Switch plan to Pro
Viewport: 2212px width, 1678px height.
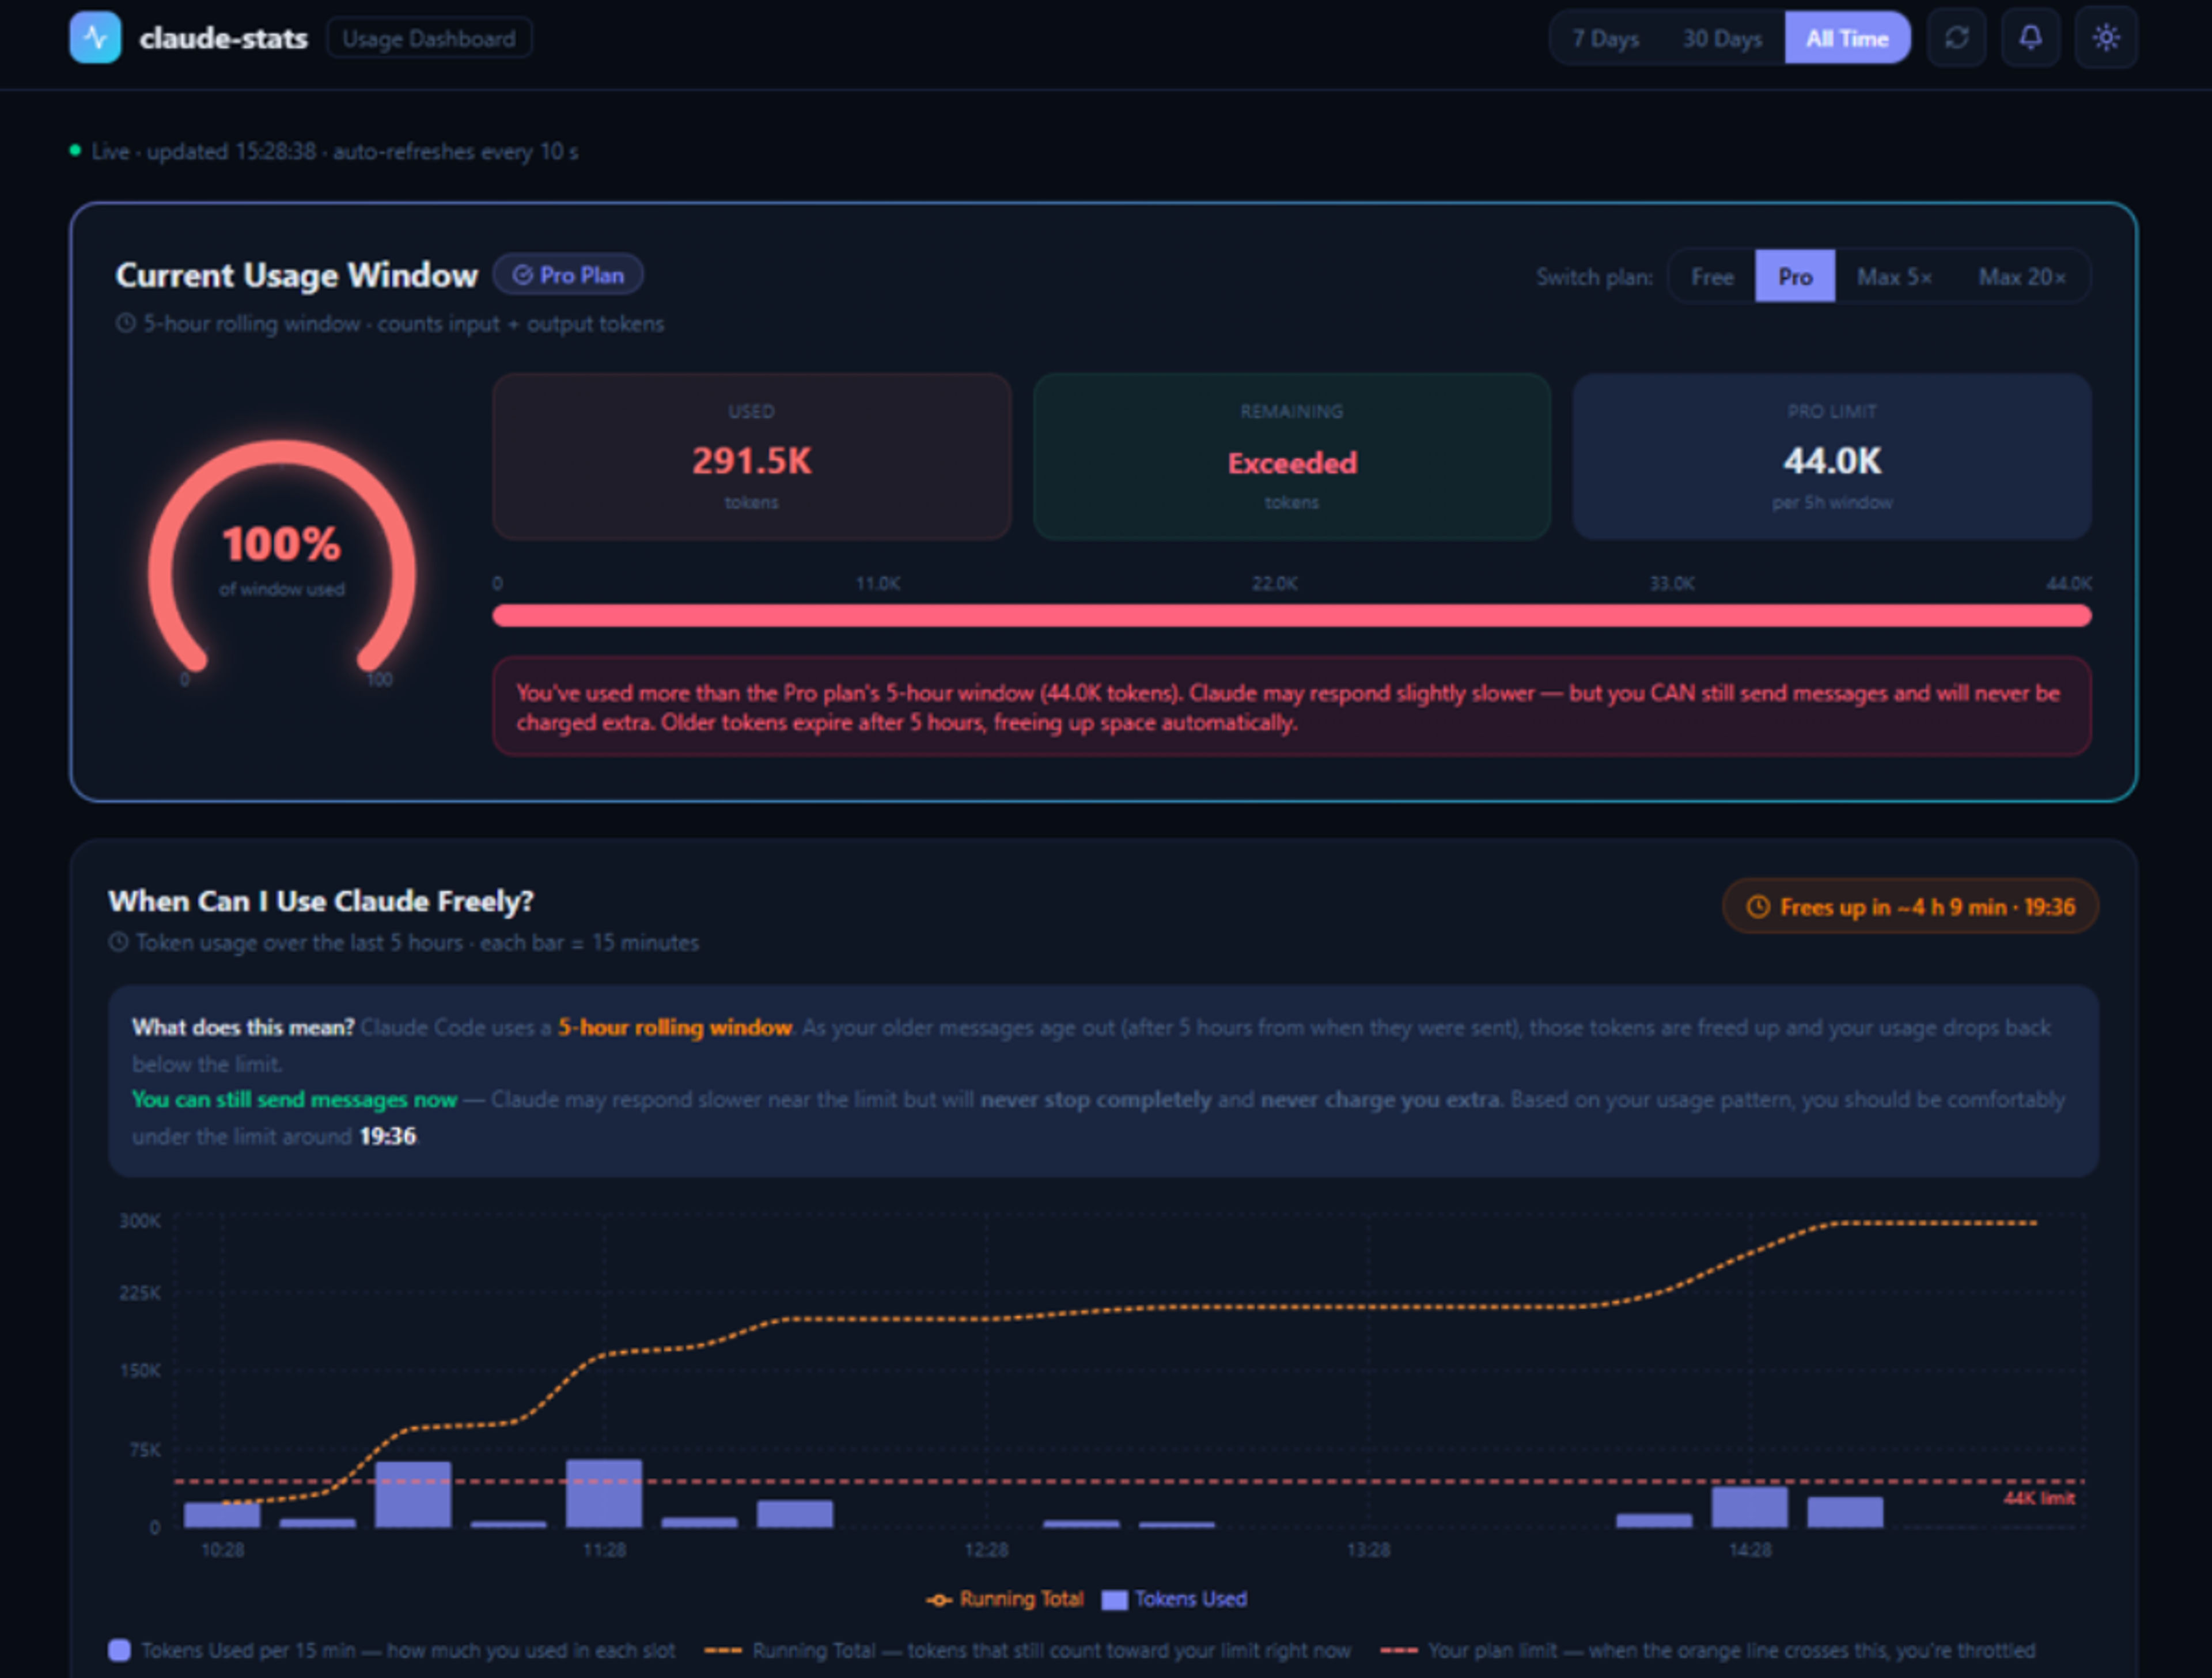(x=1795, y=277)
